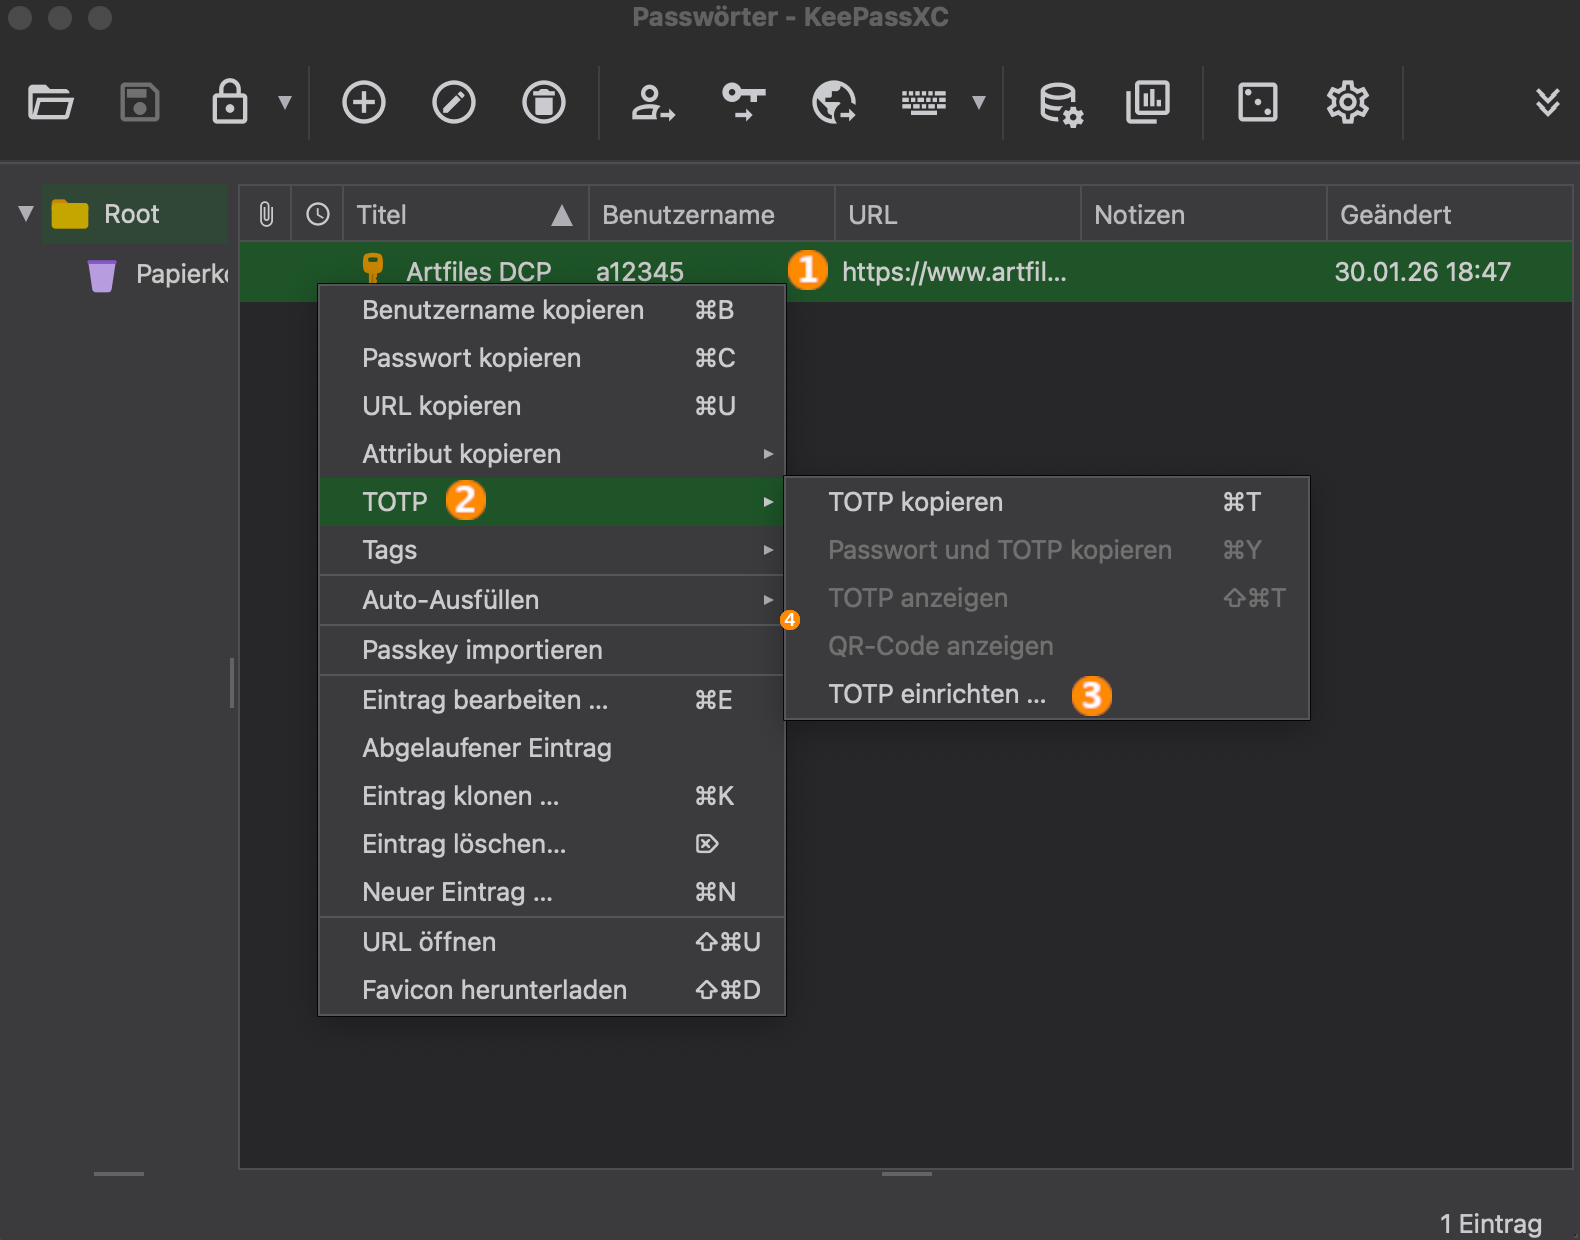This screenshot has height=1240, width=1580.
Task: Open the 'Auto-Ausfüllen' submenu
Action: 450,600
